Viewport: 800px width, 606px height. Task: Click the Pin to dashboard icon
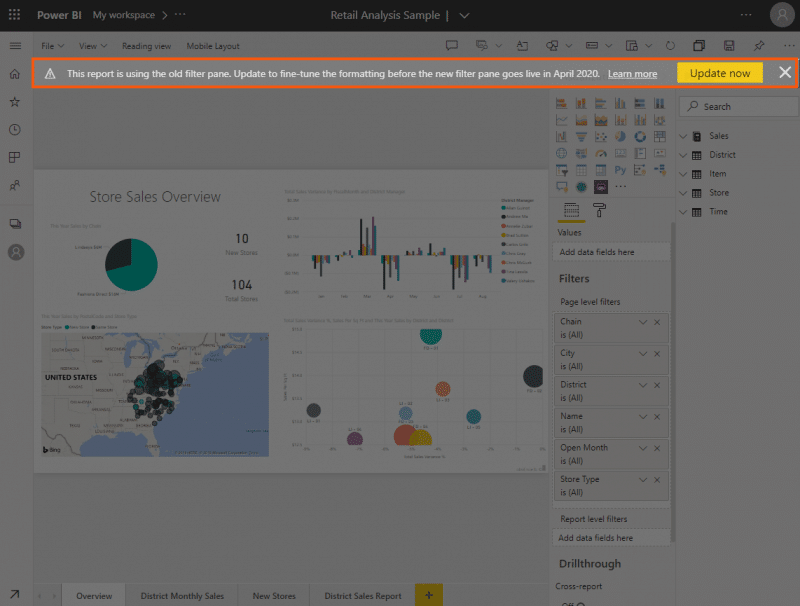coord(759,46)
